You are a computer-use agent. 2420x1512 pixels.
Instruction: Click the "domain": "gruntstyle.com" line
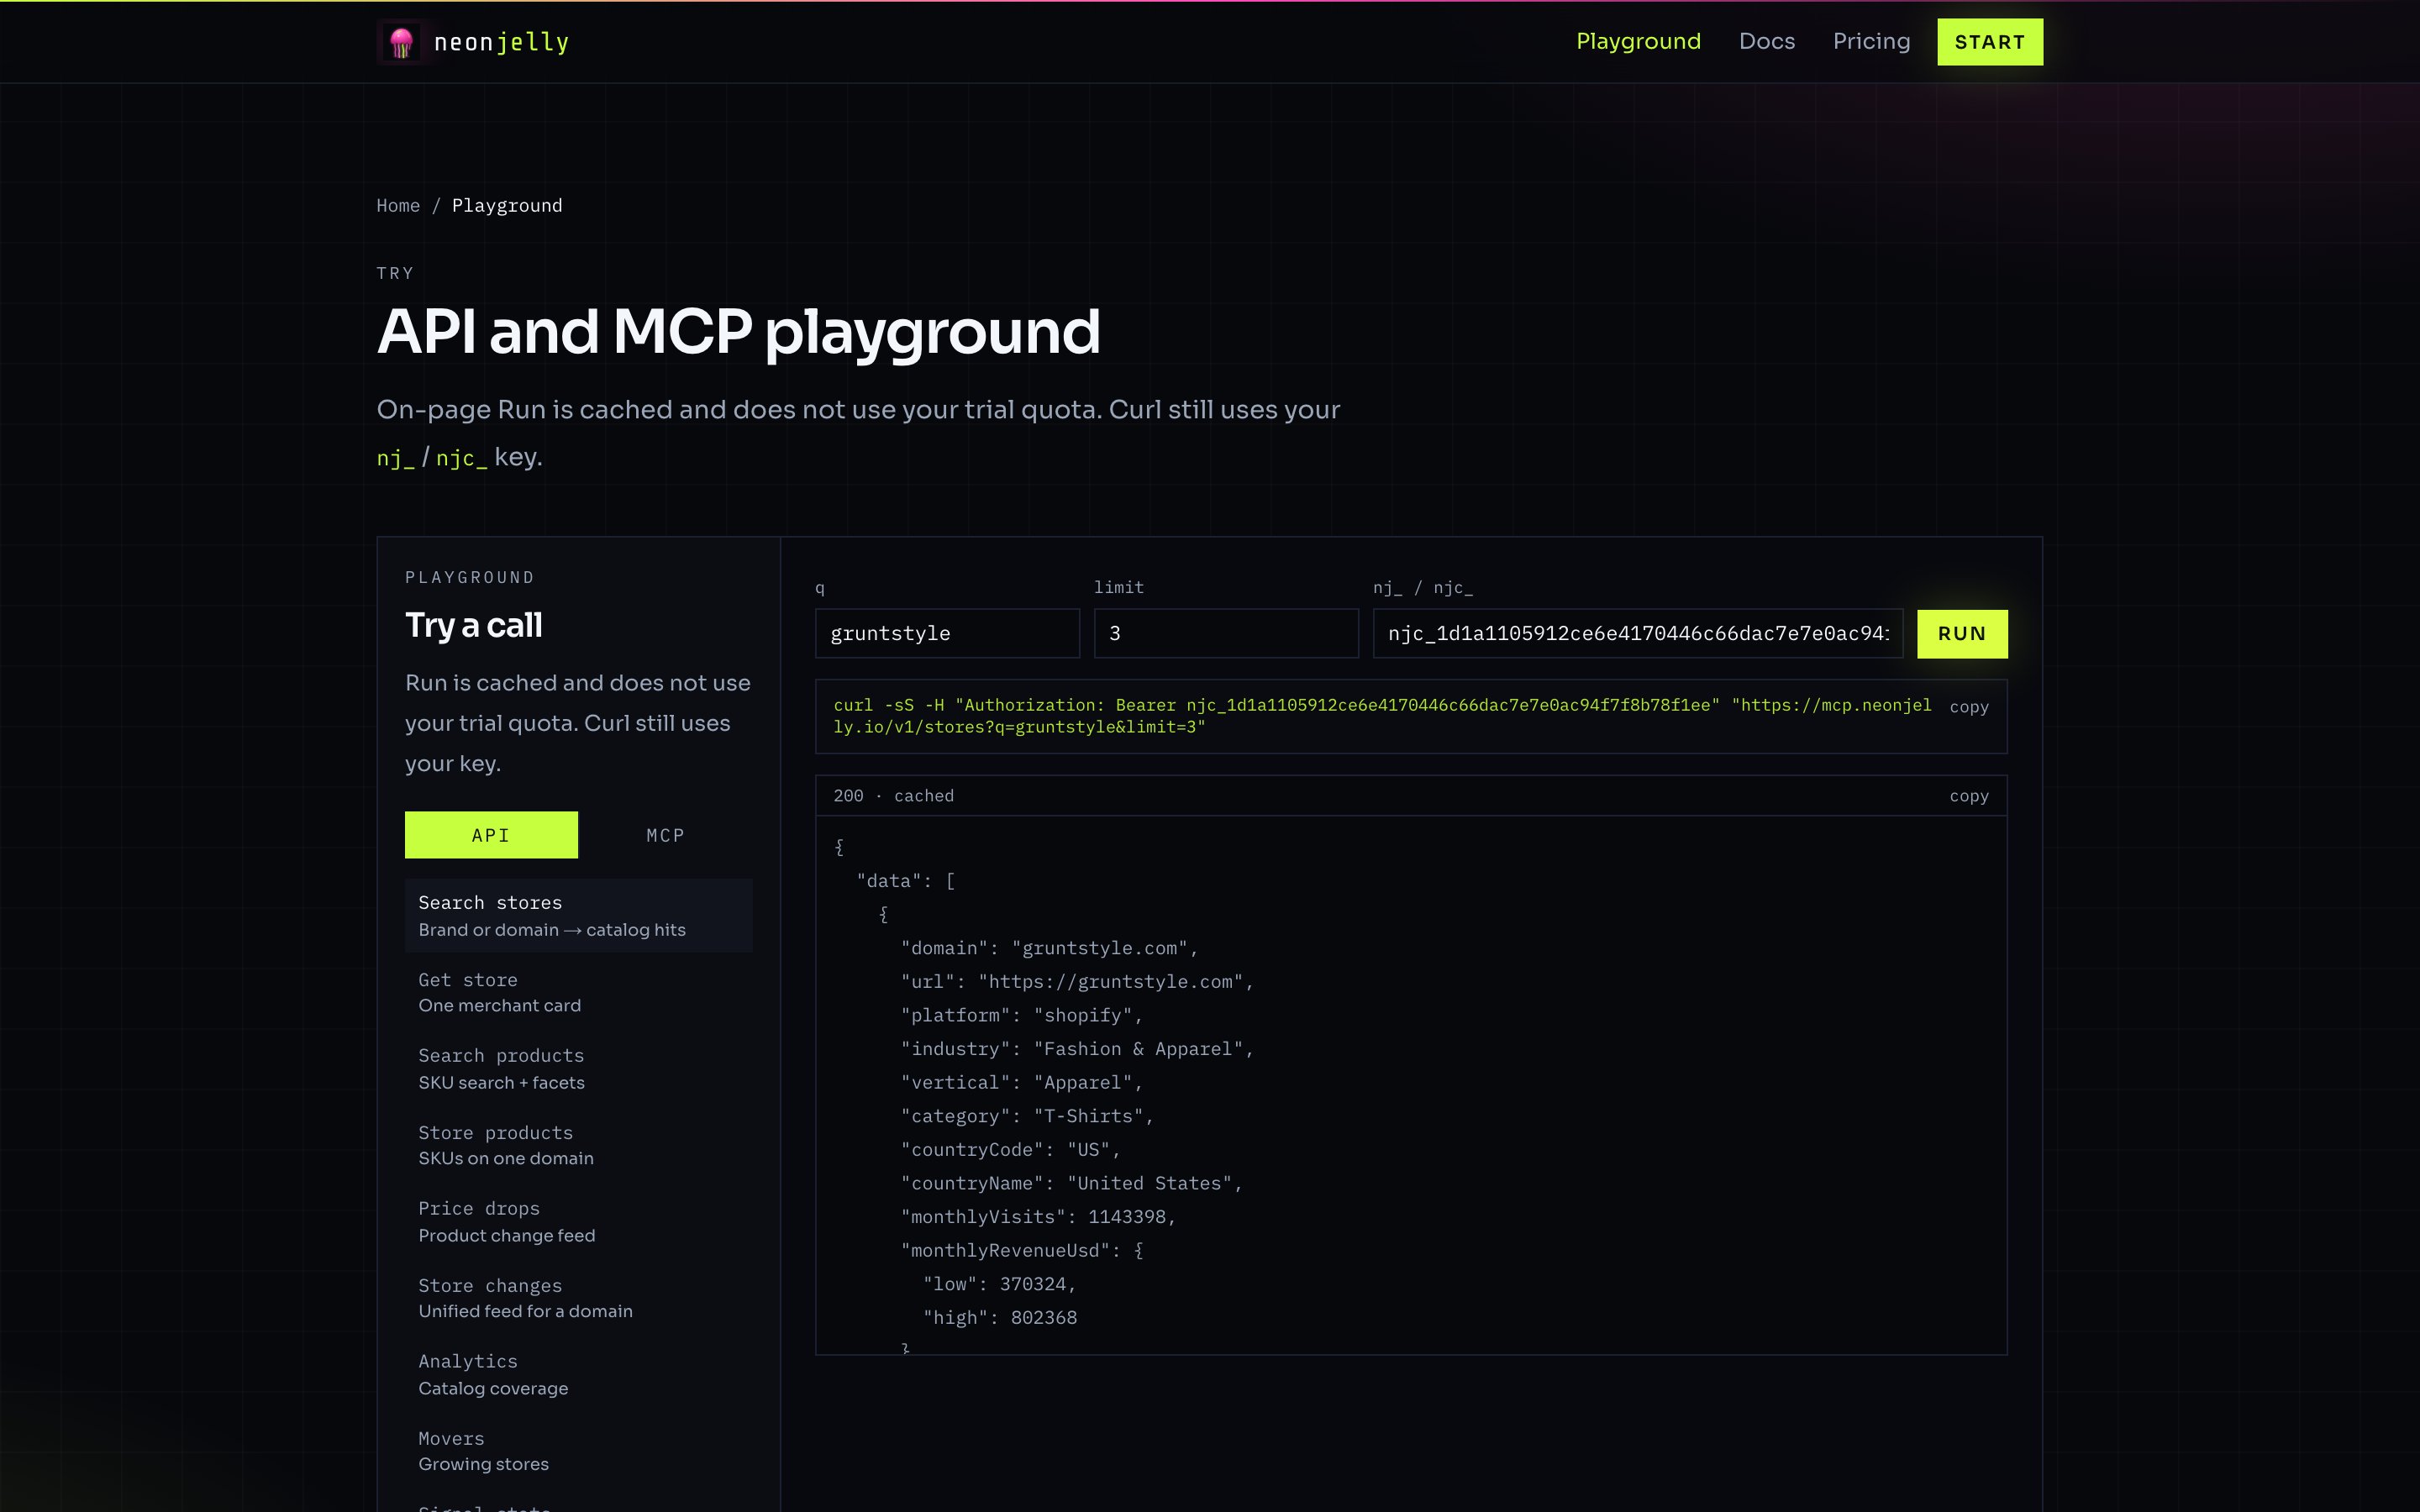click(1049, 948)
